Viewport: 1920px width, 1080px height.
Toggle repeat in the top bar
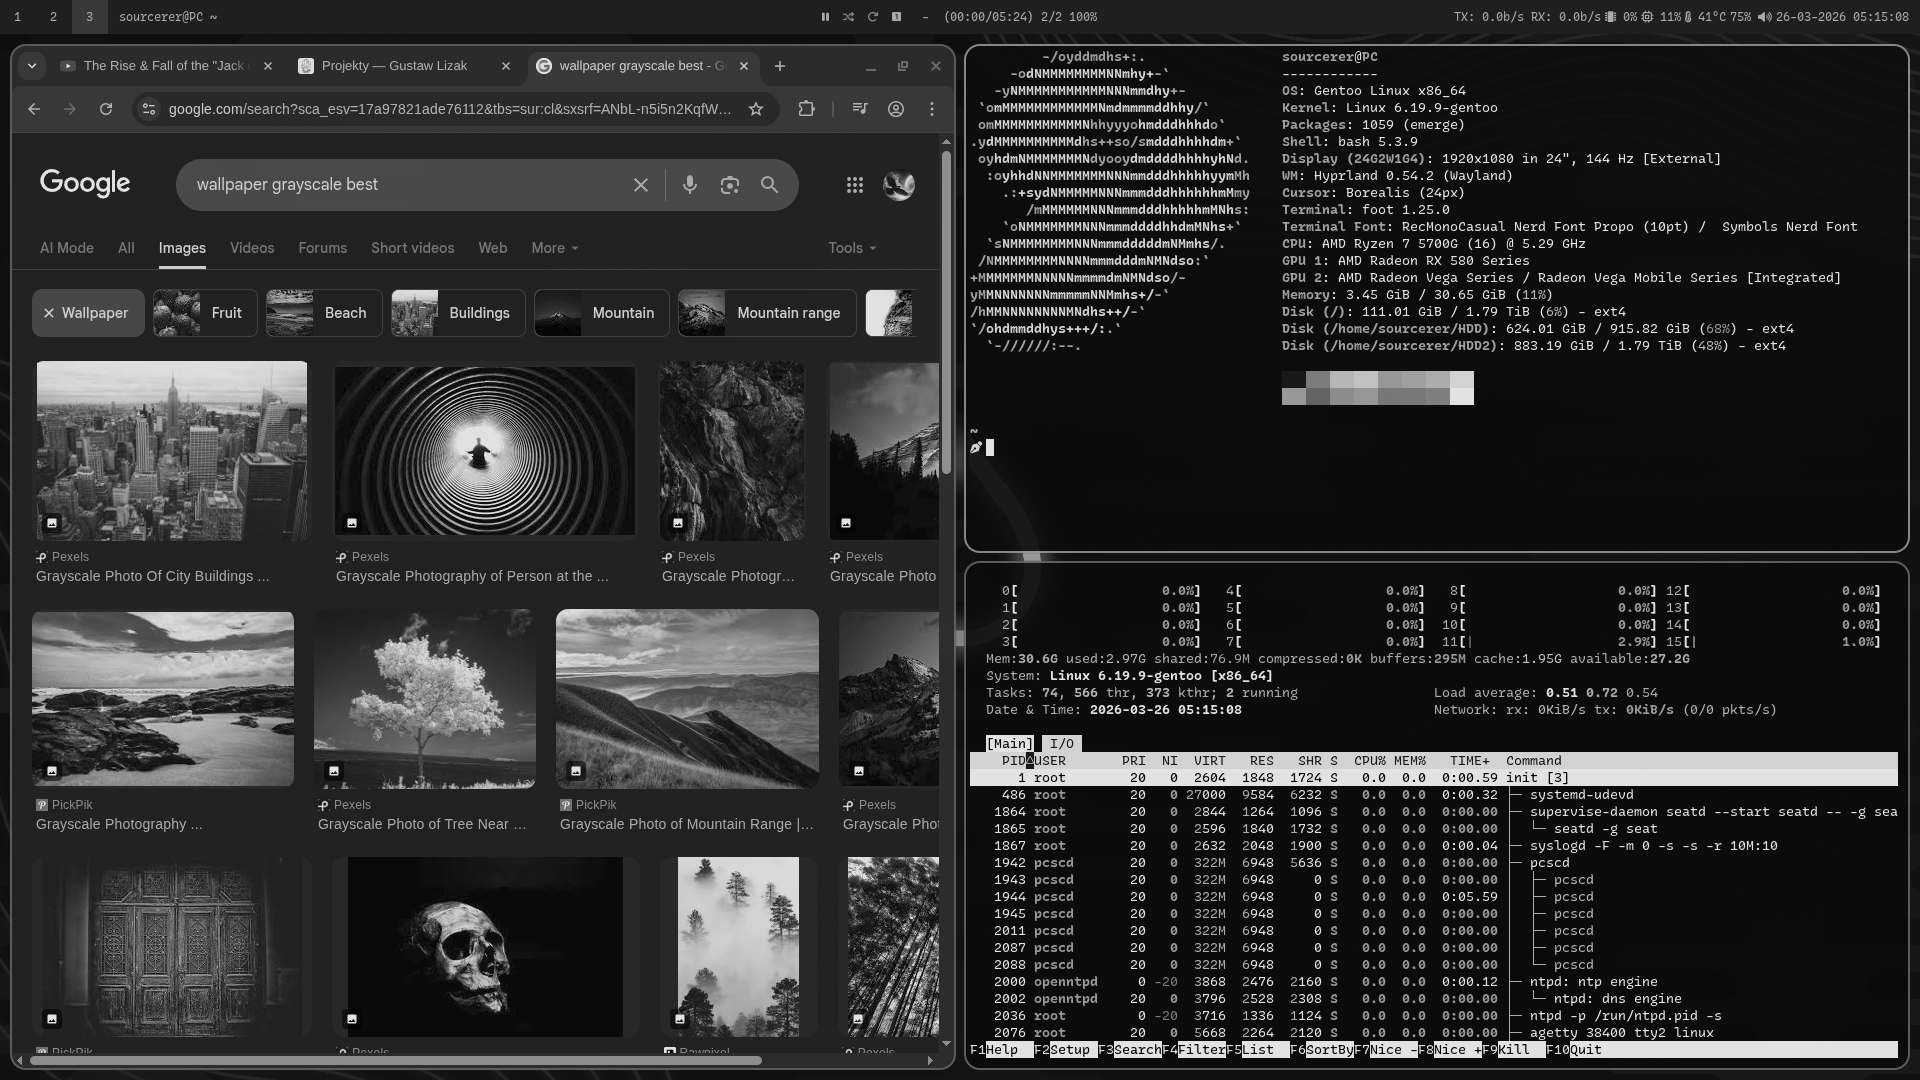click(x=873, y=17)
